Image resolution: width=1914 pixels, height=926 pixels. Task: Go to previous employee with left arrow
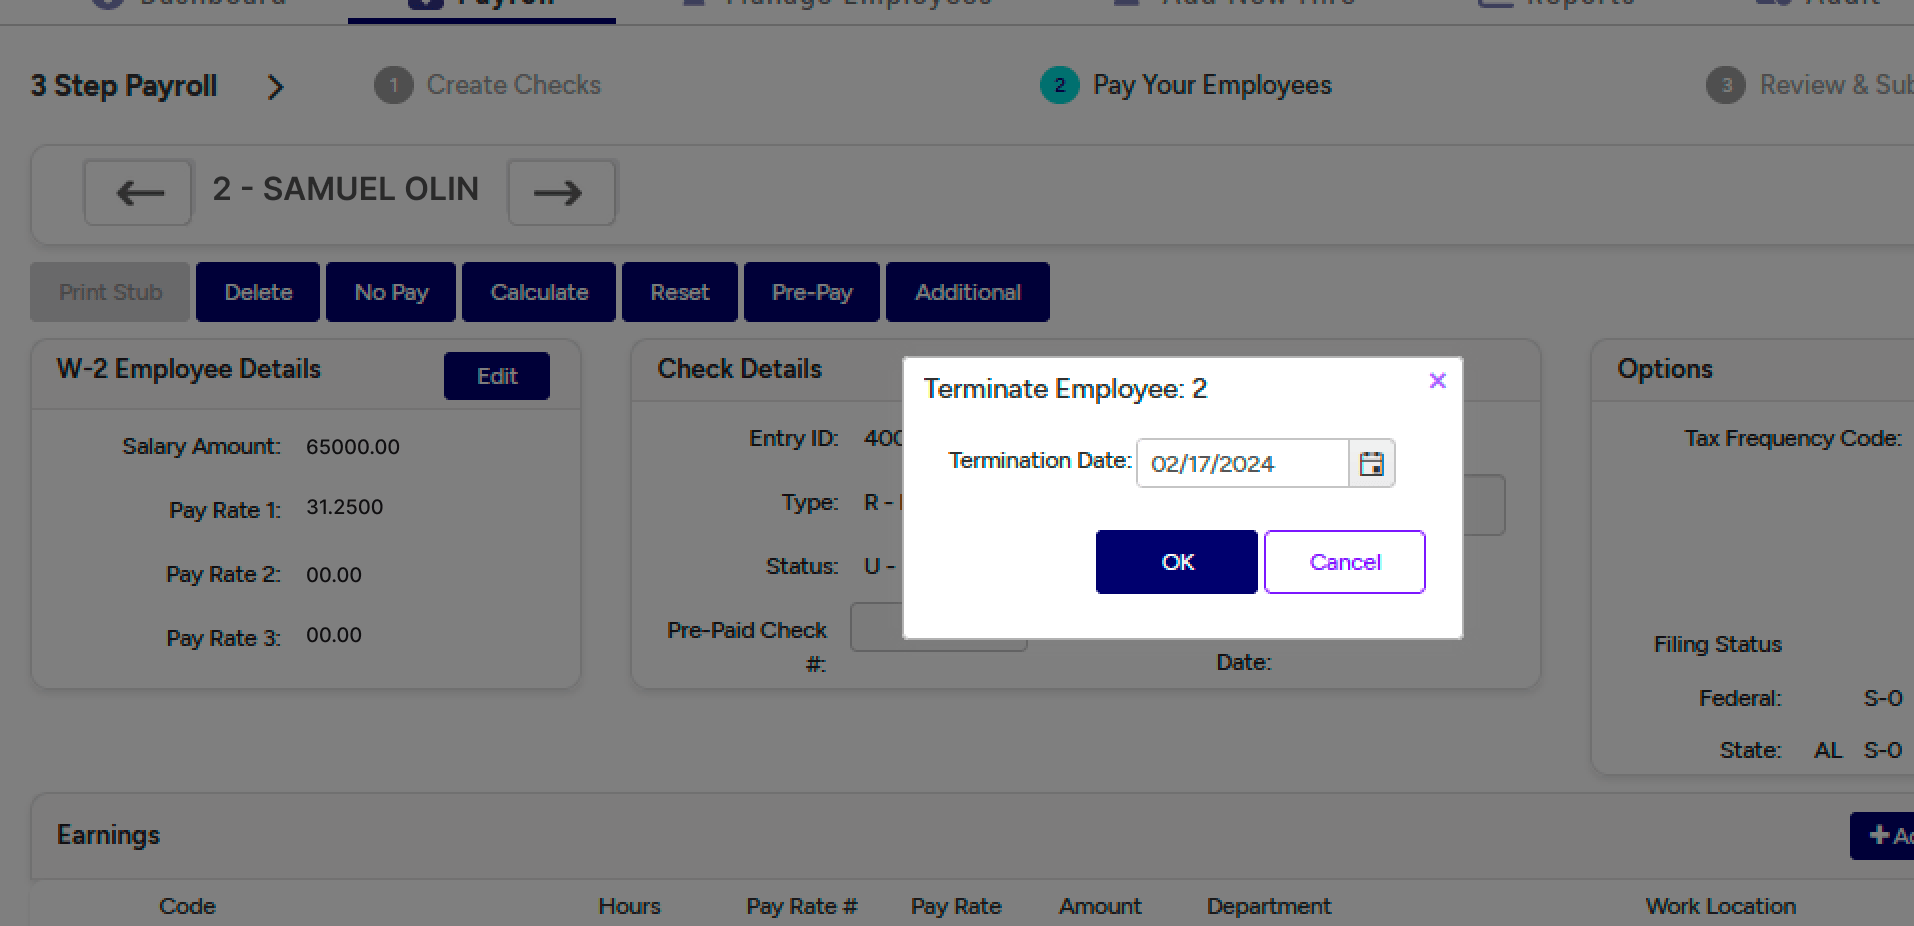coord(138,192)
